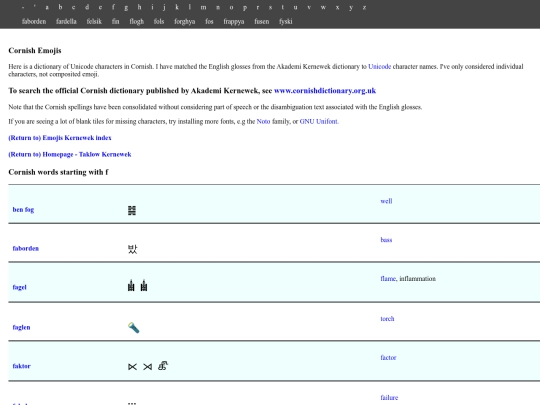Go to the fyski section shortcut
This screenshot has width=540, height=405.
(285, 22)
